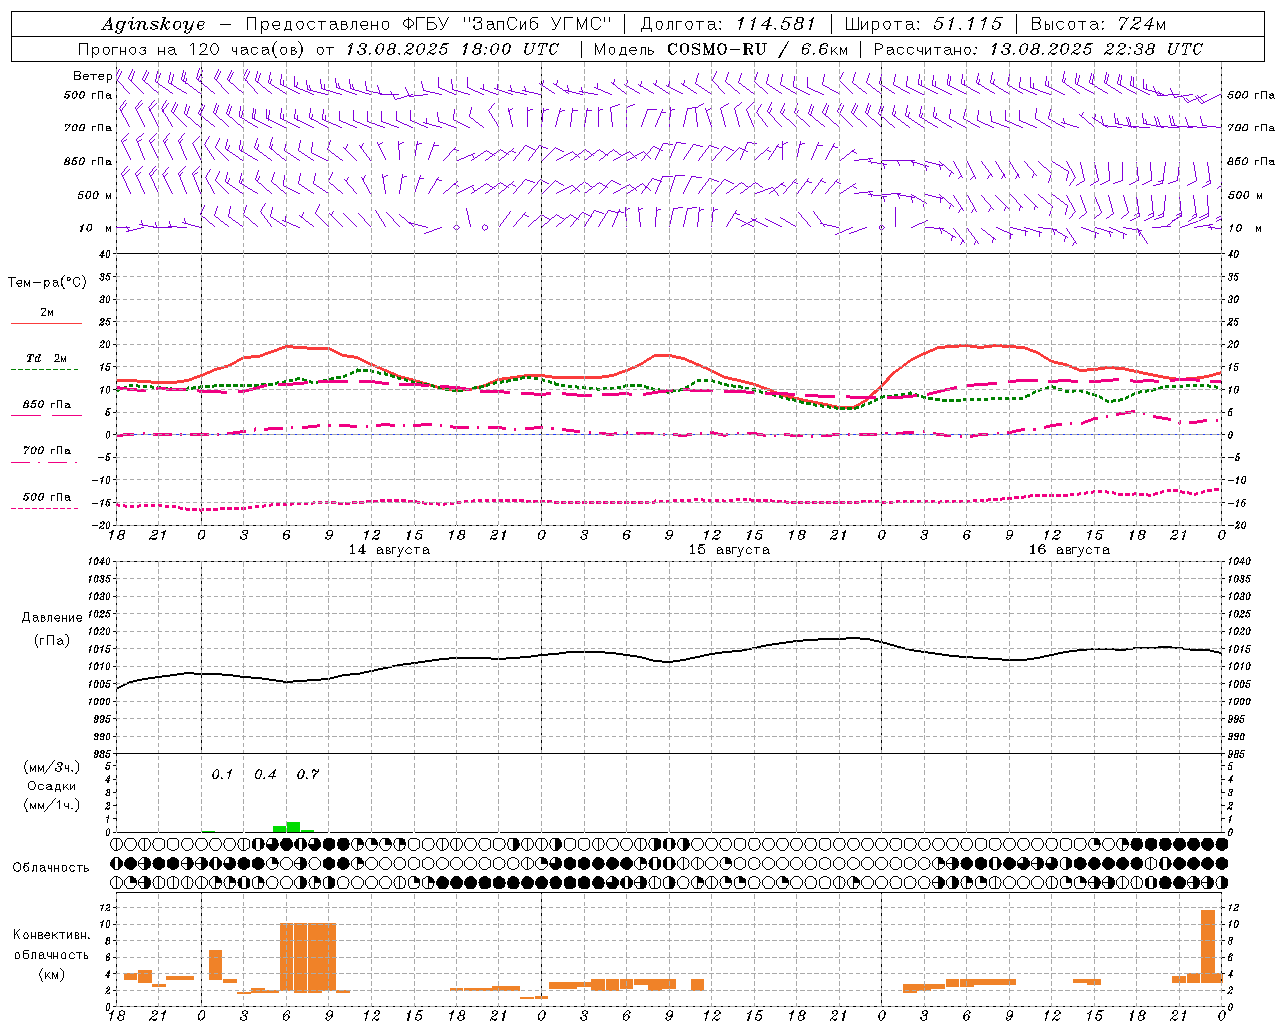Click the precipitation value 0.7
The width and height of the screenshot is (1280, 1024).
coord(308,774)
